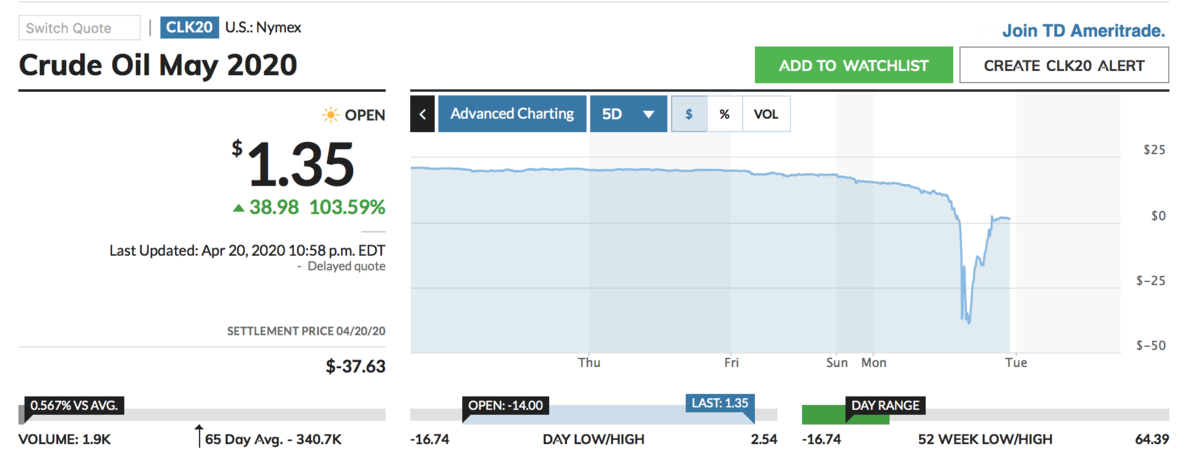Click the Delayed quote note
Viewport: 1200px width, 460px height.
pyautogui.click(x=346, y=266)
